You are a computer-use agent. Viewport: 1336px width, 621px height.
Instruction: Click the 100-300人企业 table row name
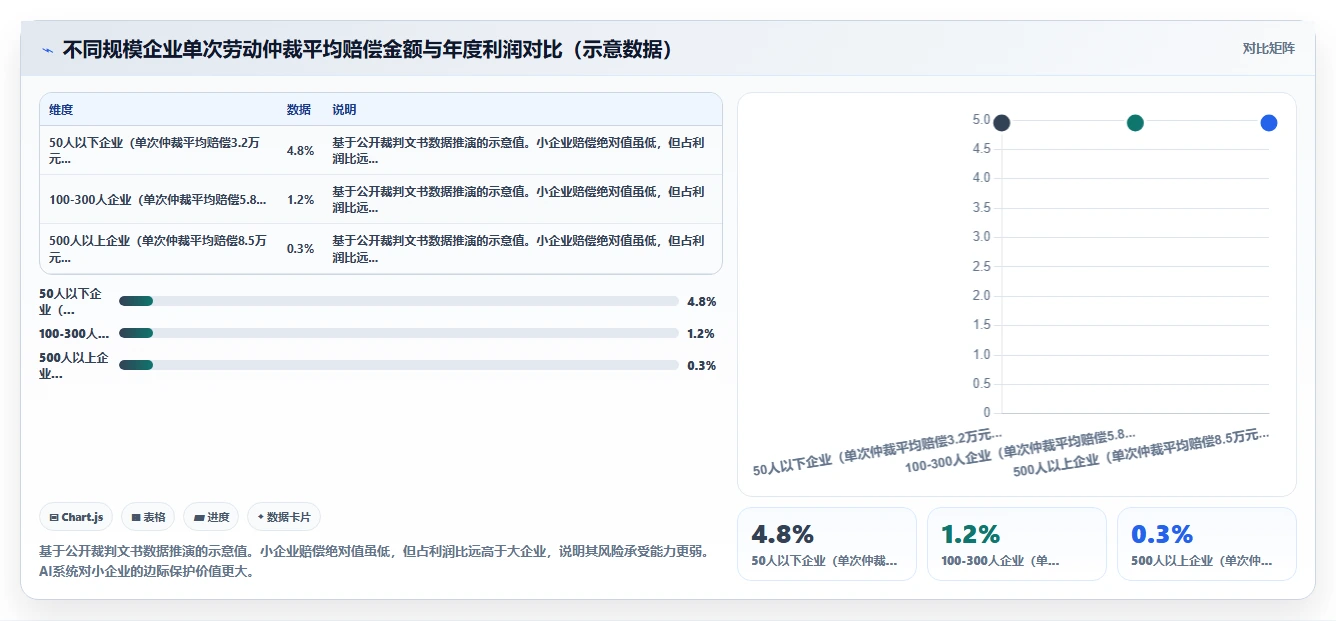click(x=158, y=200)
